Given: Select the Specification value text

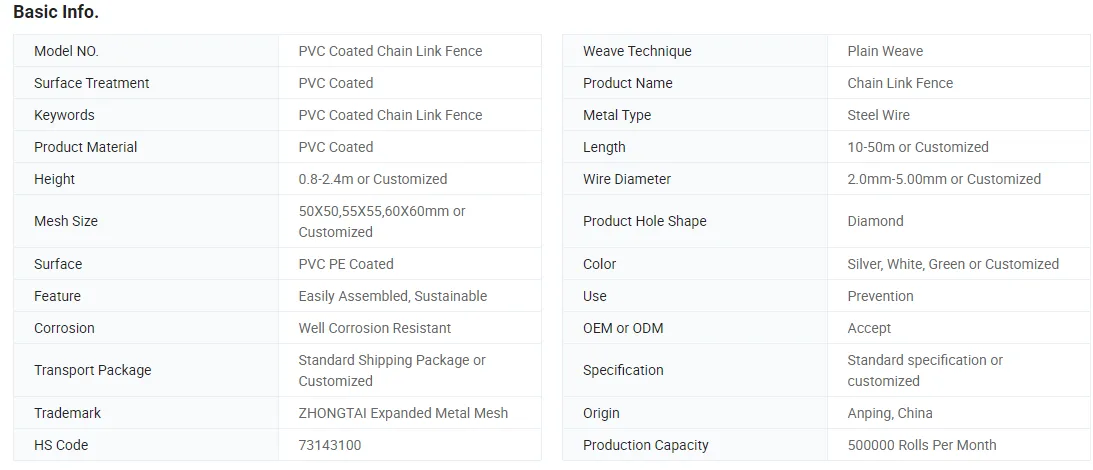Looking at the screenshot, I should point(924,370).
